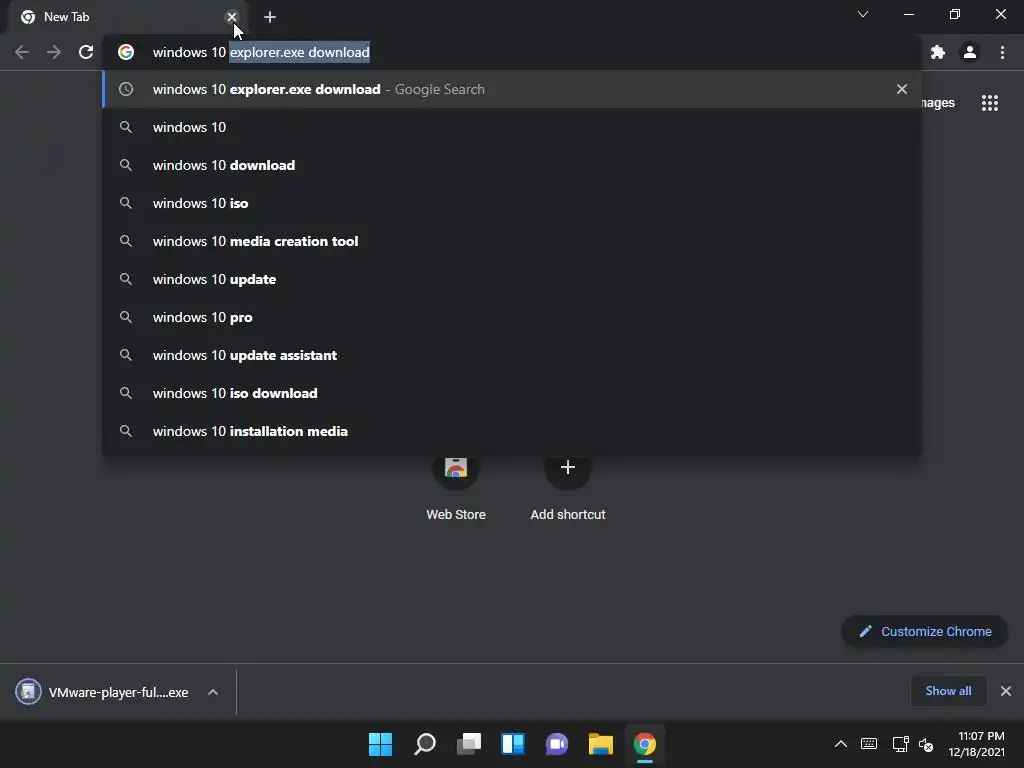Open Teams Chat on taskbar
The height and width of the screenshot is (768, 1024).
click(x=556, y=744)
